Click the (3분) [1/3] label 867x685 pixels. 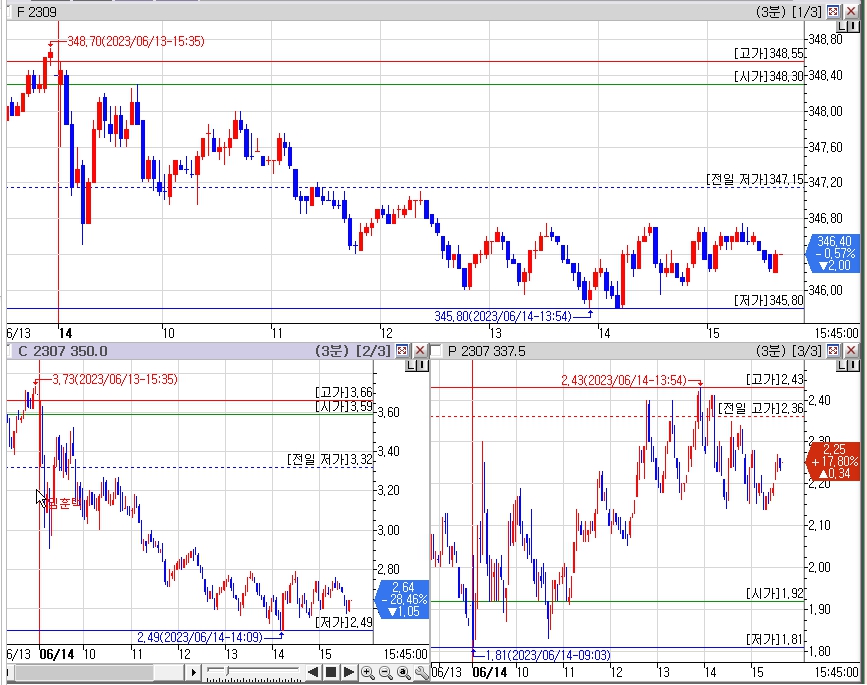(789, 12)
